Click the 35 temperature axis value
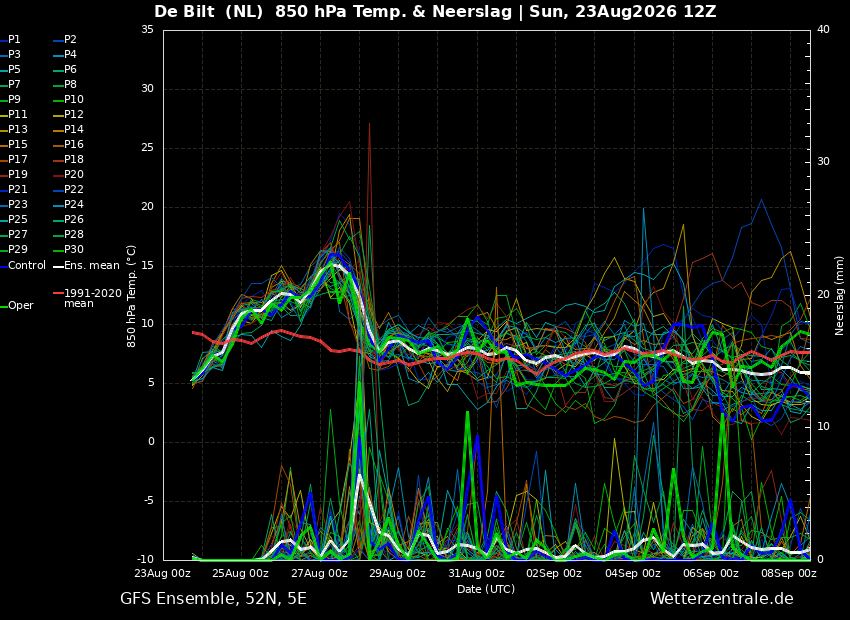The image size is (850, 620). (x=147, y=30)
